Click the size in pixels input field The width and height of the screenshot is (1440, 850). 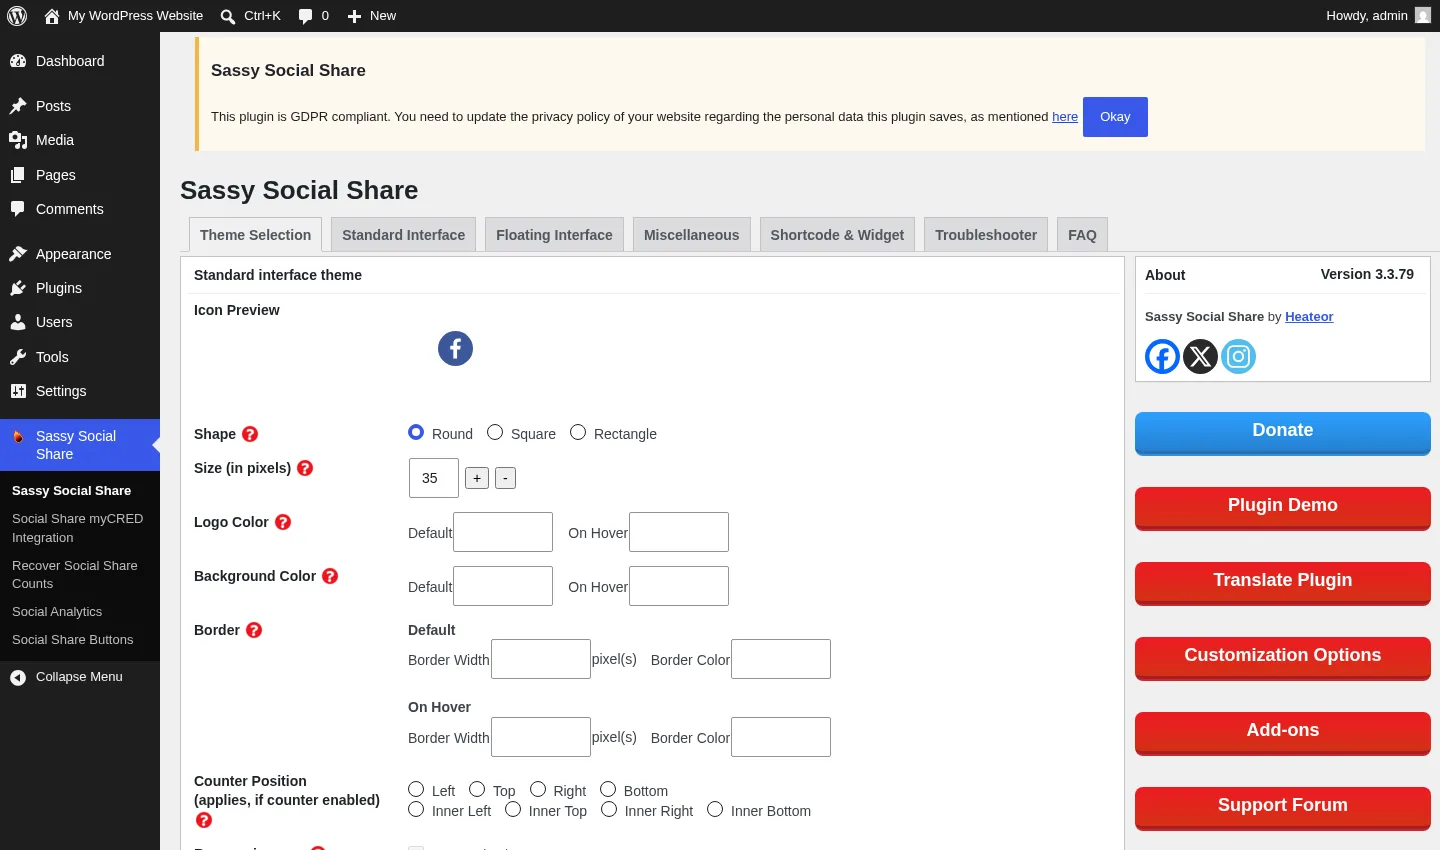434,478
